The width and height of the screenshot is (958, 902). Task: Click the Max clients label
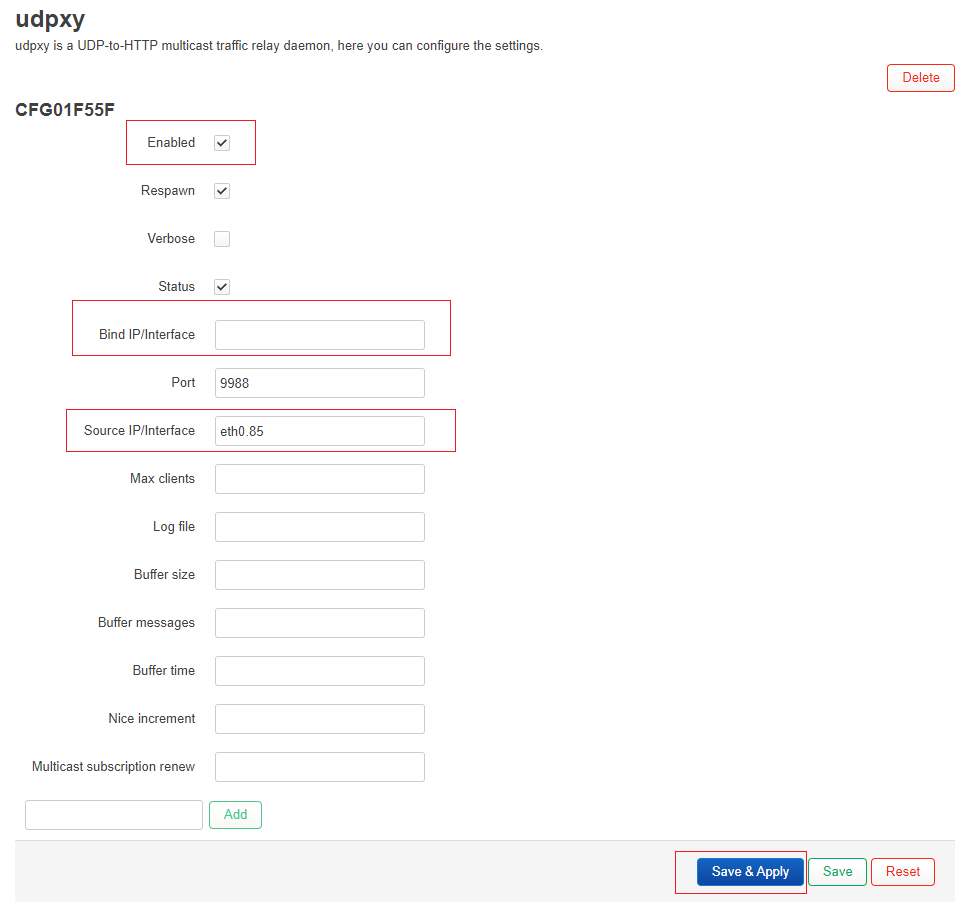coord(163,478)
